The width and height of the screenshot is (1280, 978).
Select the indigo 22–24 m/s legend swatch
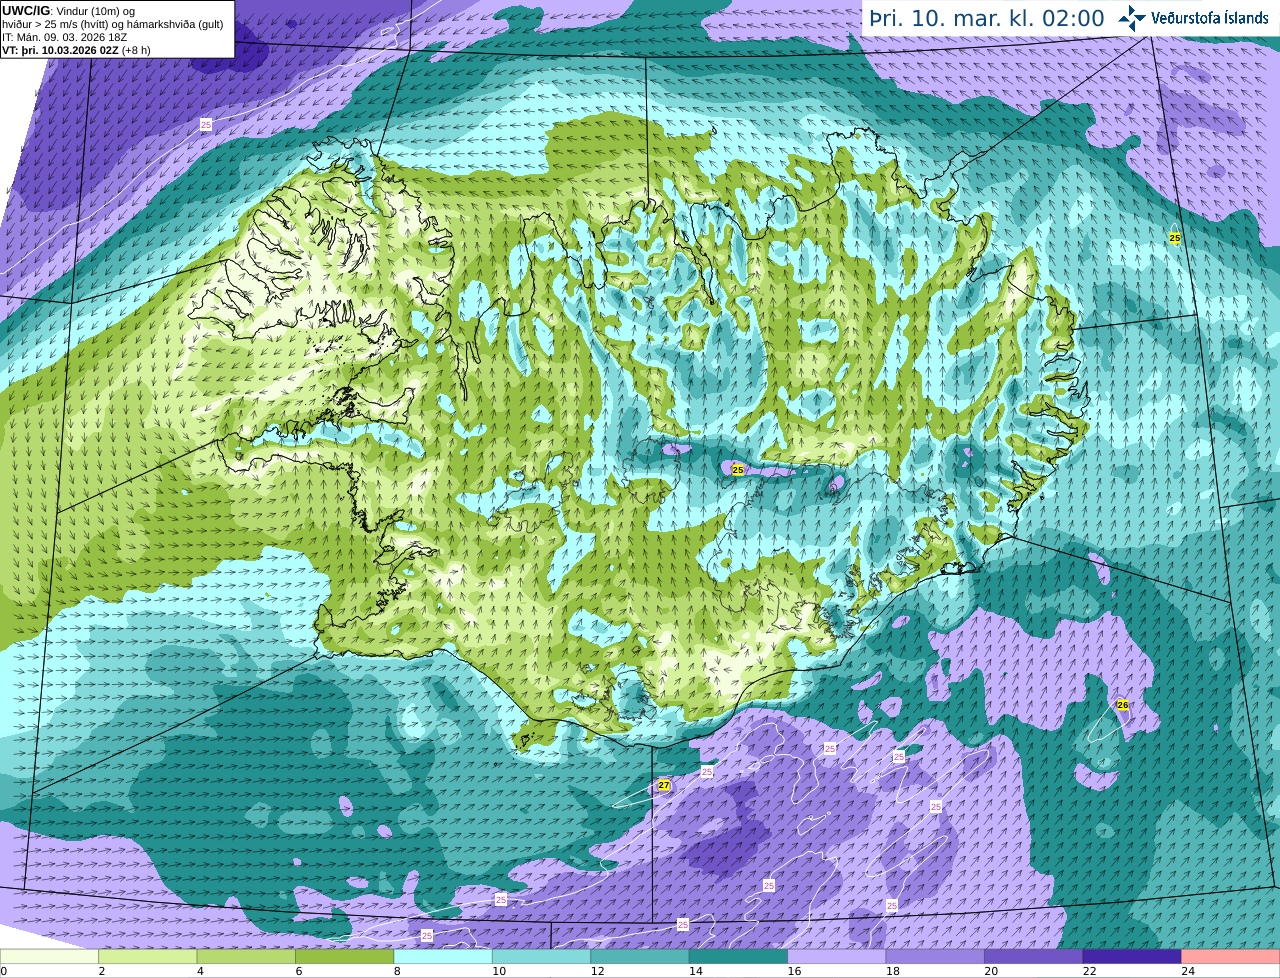pos(1132,957)
